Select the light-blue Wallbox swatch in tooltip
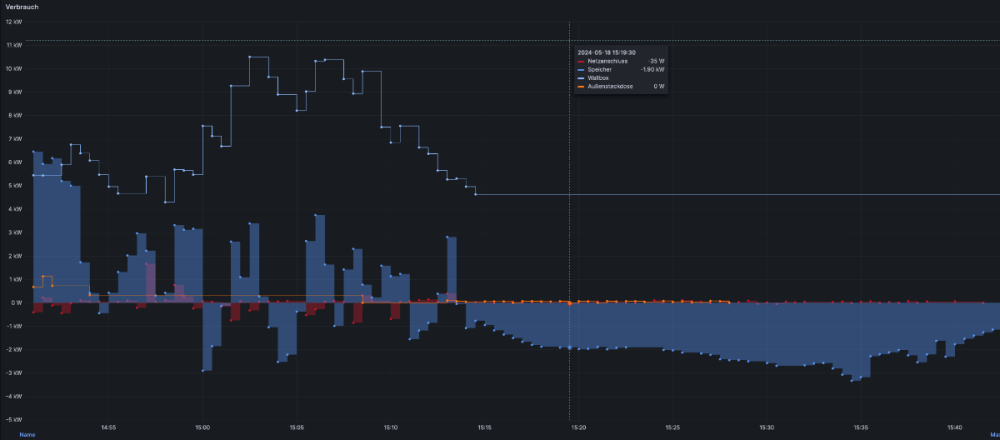Image resolution: width=1000 pixels, height=440 pixels. [x=581, y=78]
